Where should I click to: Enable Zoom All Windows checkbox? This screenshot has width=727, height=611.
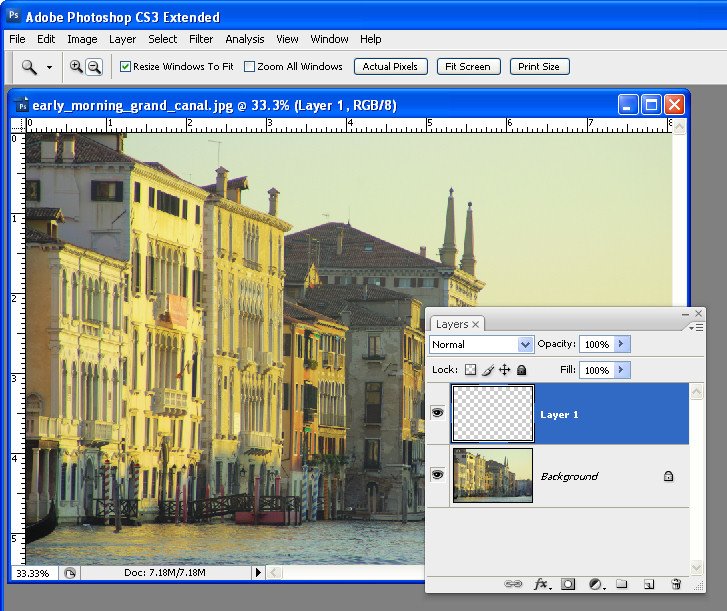click(249, 67)
